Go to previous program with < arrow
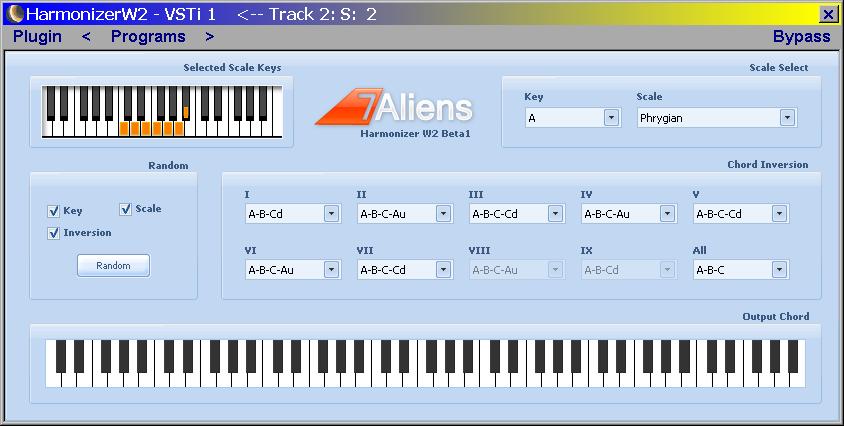844x426 pixels. pyautogui.click(x=86, y=37)
